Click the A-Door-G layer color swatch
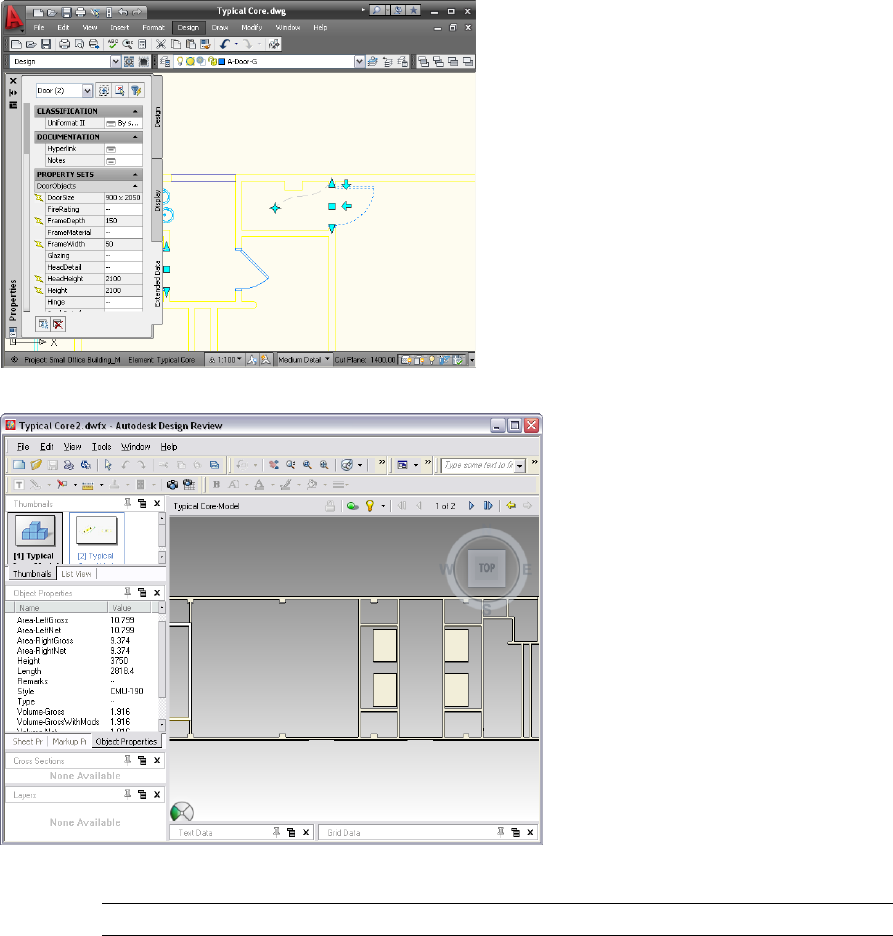893x936 pixels. tap(222, 61)
